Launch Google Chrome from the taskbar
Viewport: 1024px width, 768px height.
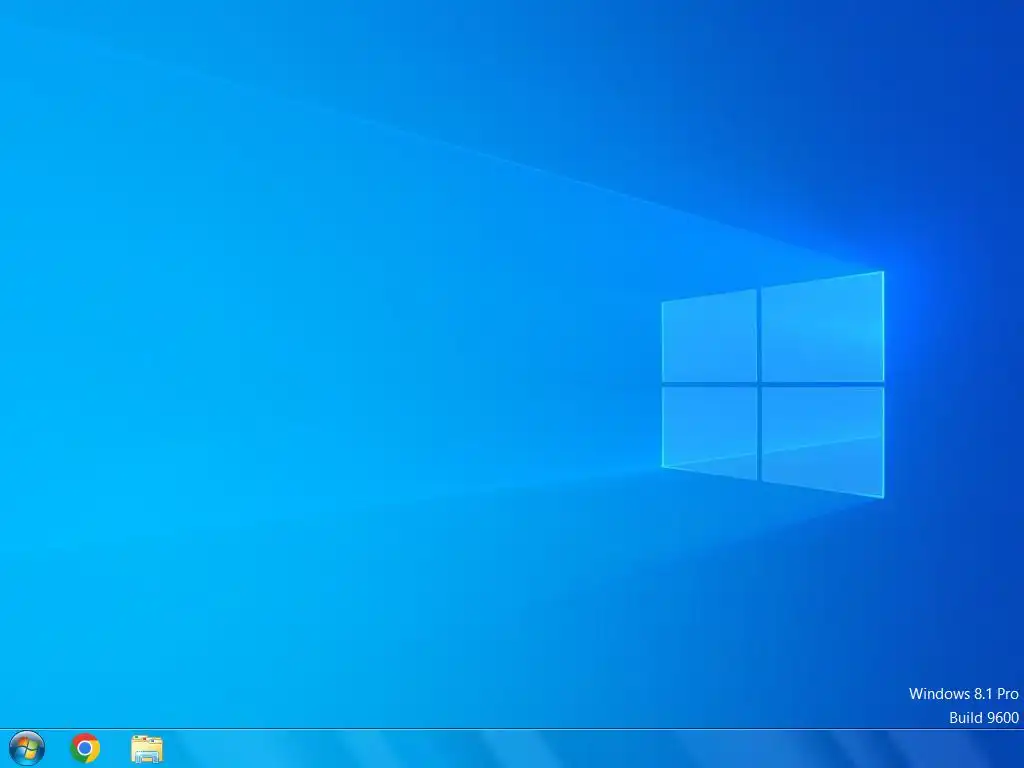[x=85, y=748]
